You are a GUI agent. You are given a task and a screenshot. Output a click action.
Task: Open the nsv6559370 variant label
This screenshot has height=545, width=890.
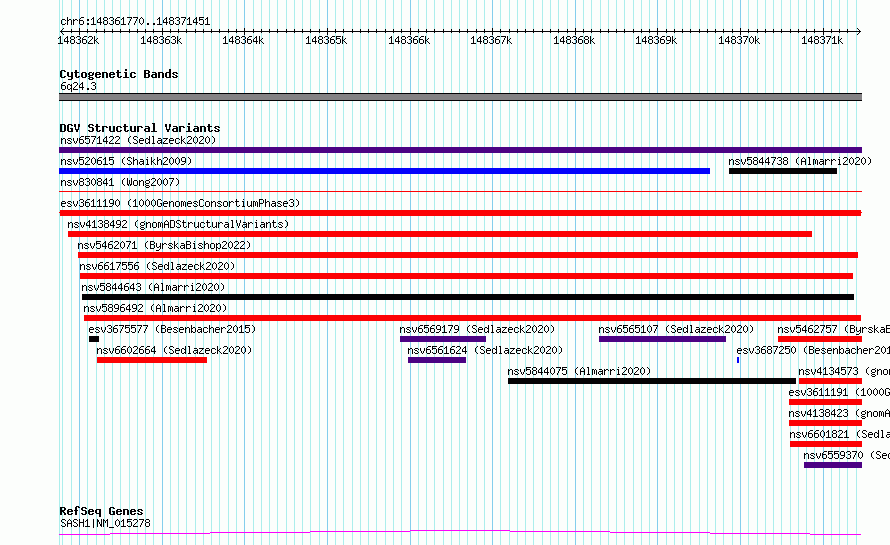click(846, 455)
